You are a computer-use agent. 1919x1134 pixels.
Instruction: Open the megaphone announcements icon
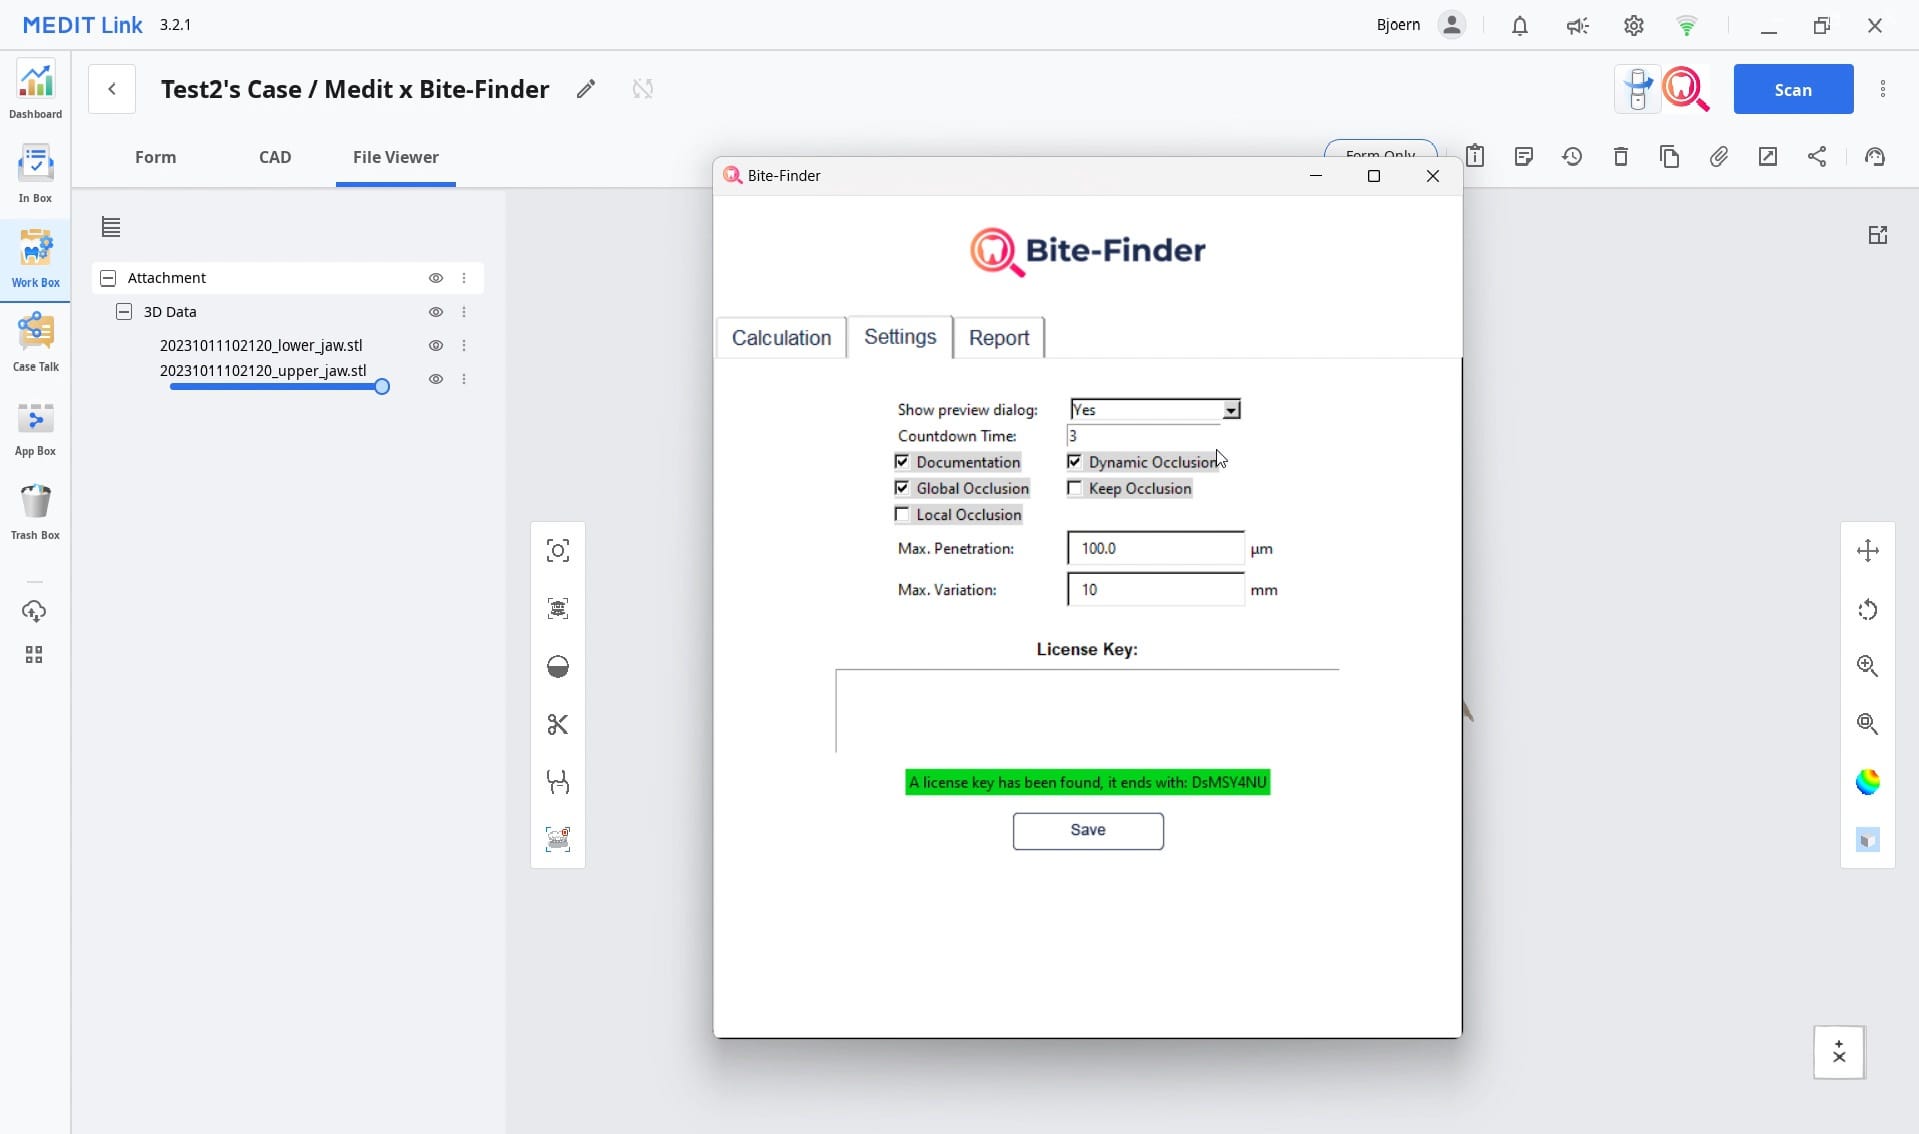(1577, 26)
